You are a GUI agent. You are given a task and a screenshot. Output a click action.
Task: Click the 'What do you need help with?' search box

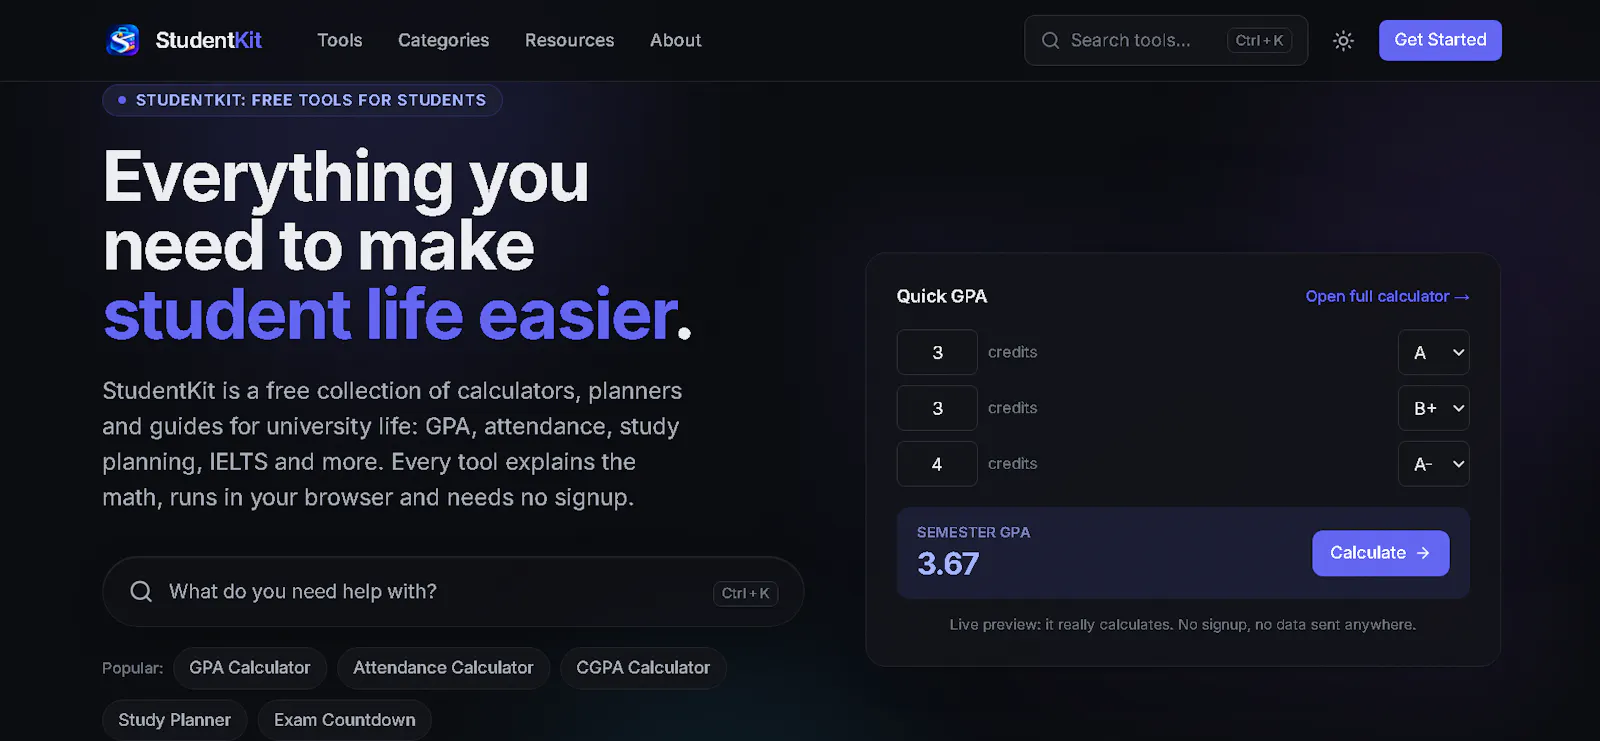tap(453, 592)
